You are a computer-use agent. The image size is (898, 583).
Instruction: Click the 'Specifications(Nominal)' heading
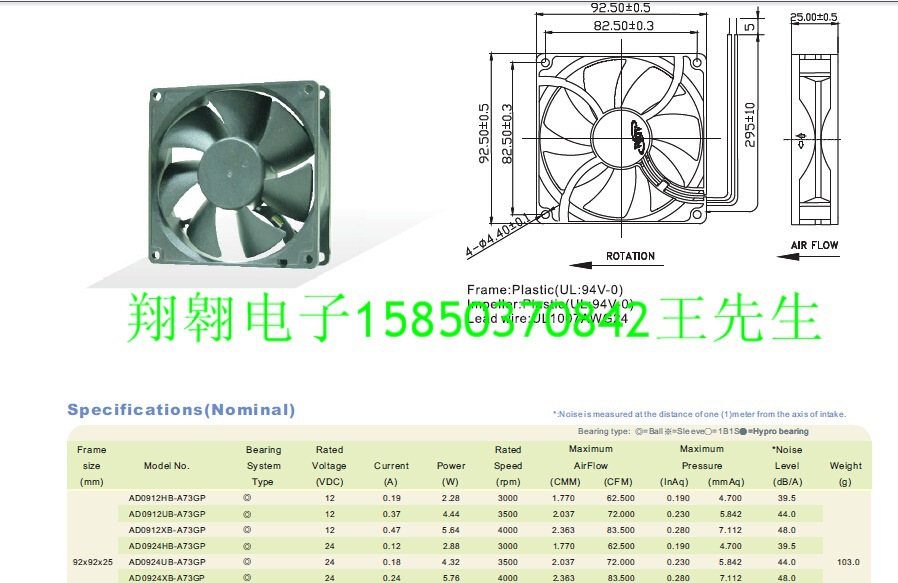click(181, 410)
